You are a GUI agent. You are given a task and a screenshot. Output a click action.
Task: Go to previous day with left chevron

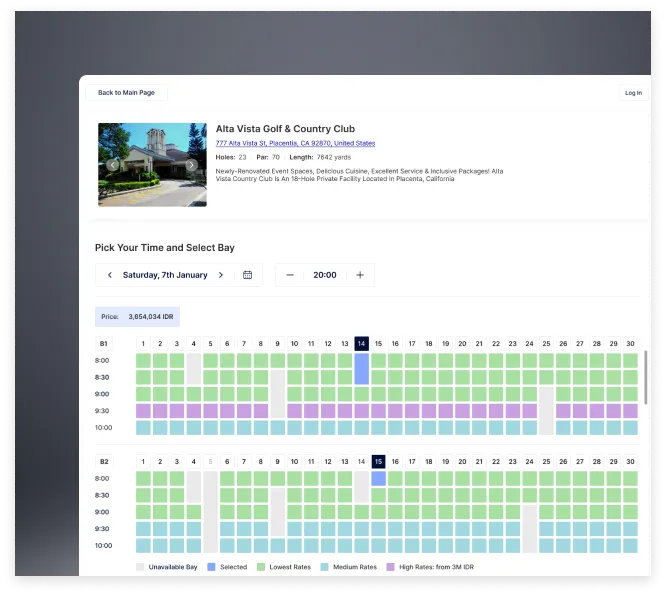(110, 275)
